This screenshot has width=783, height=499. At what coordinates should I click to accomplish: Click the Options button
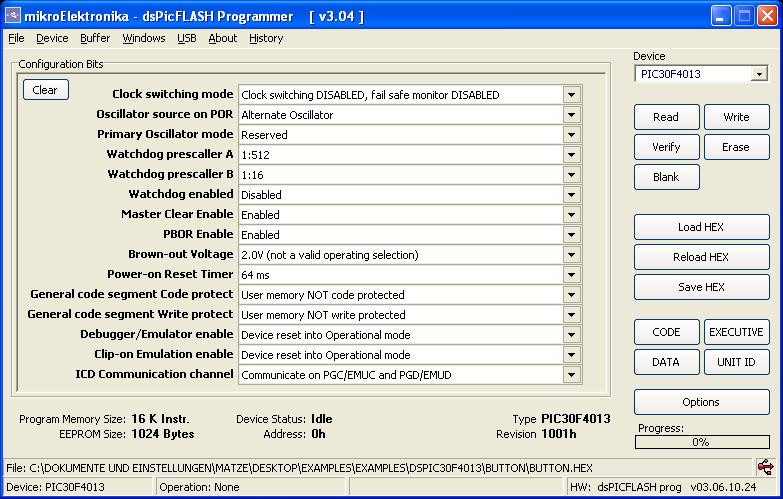[x=702, y=402]
